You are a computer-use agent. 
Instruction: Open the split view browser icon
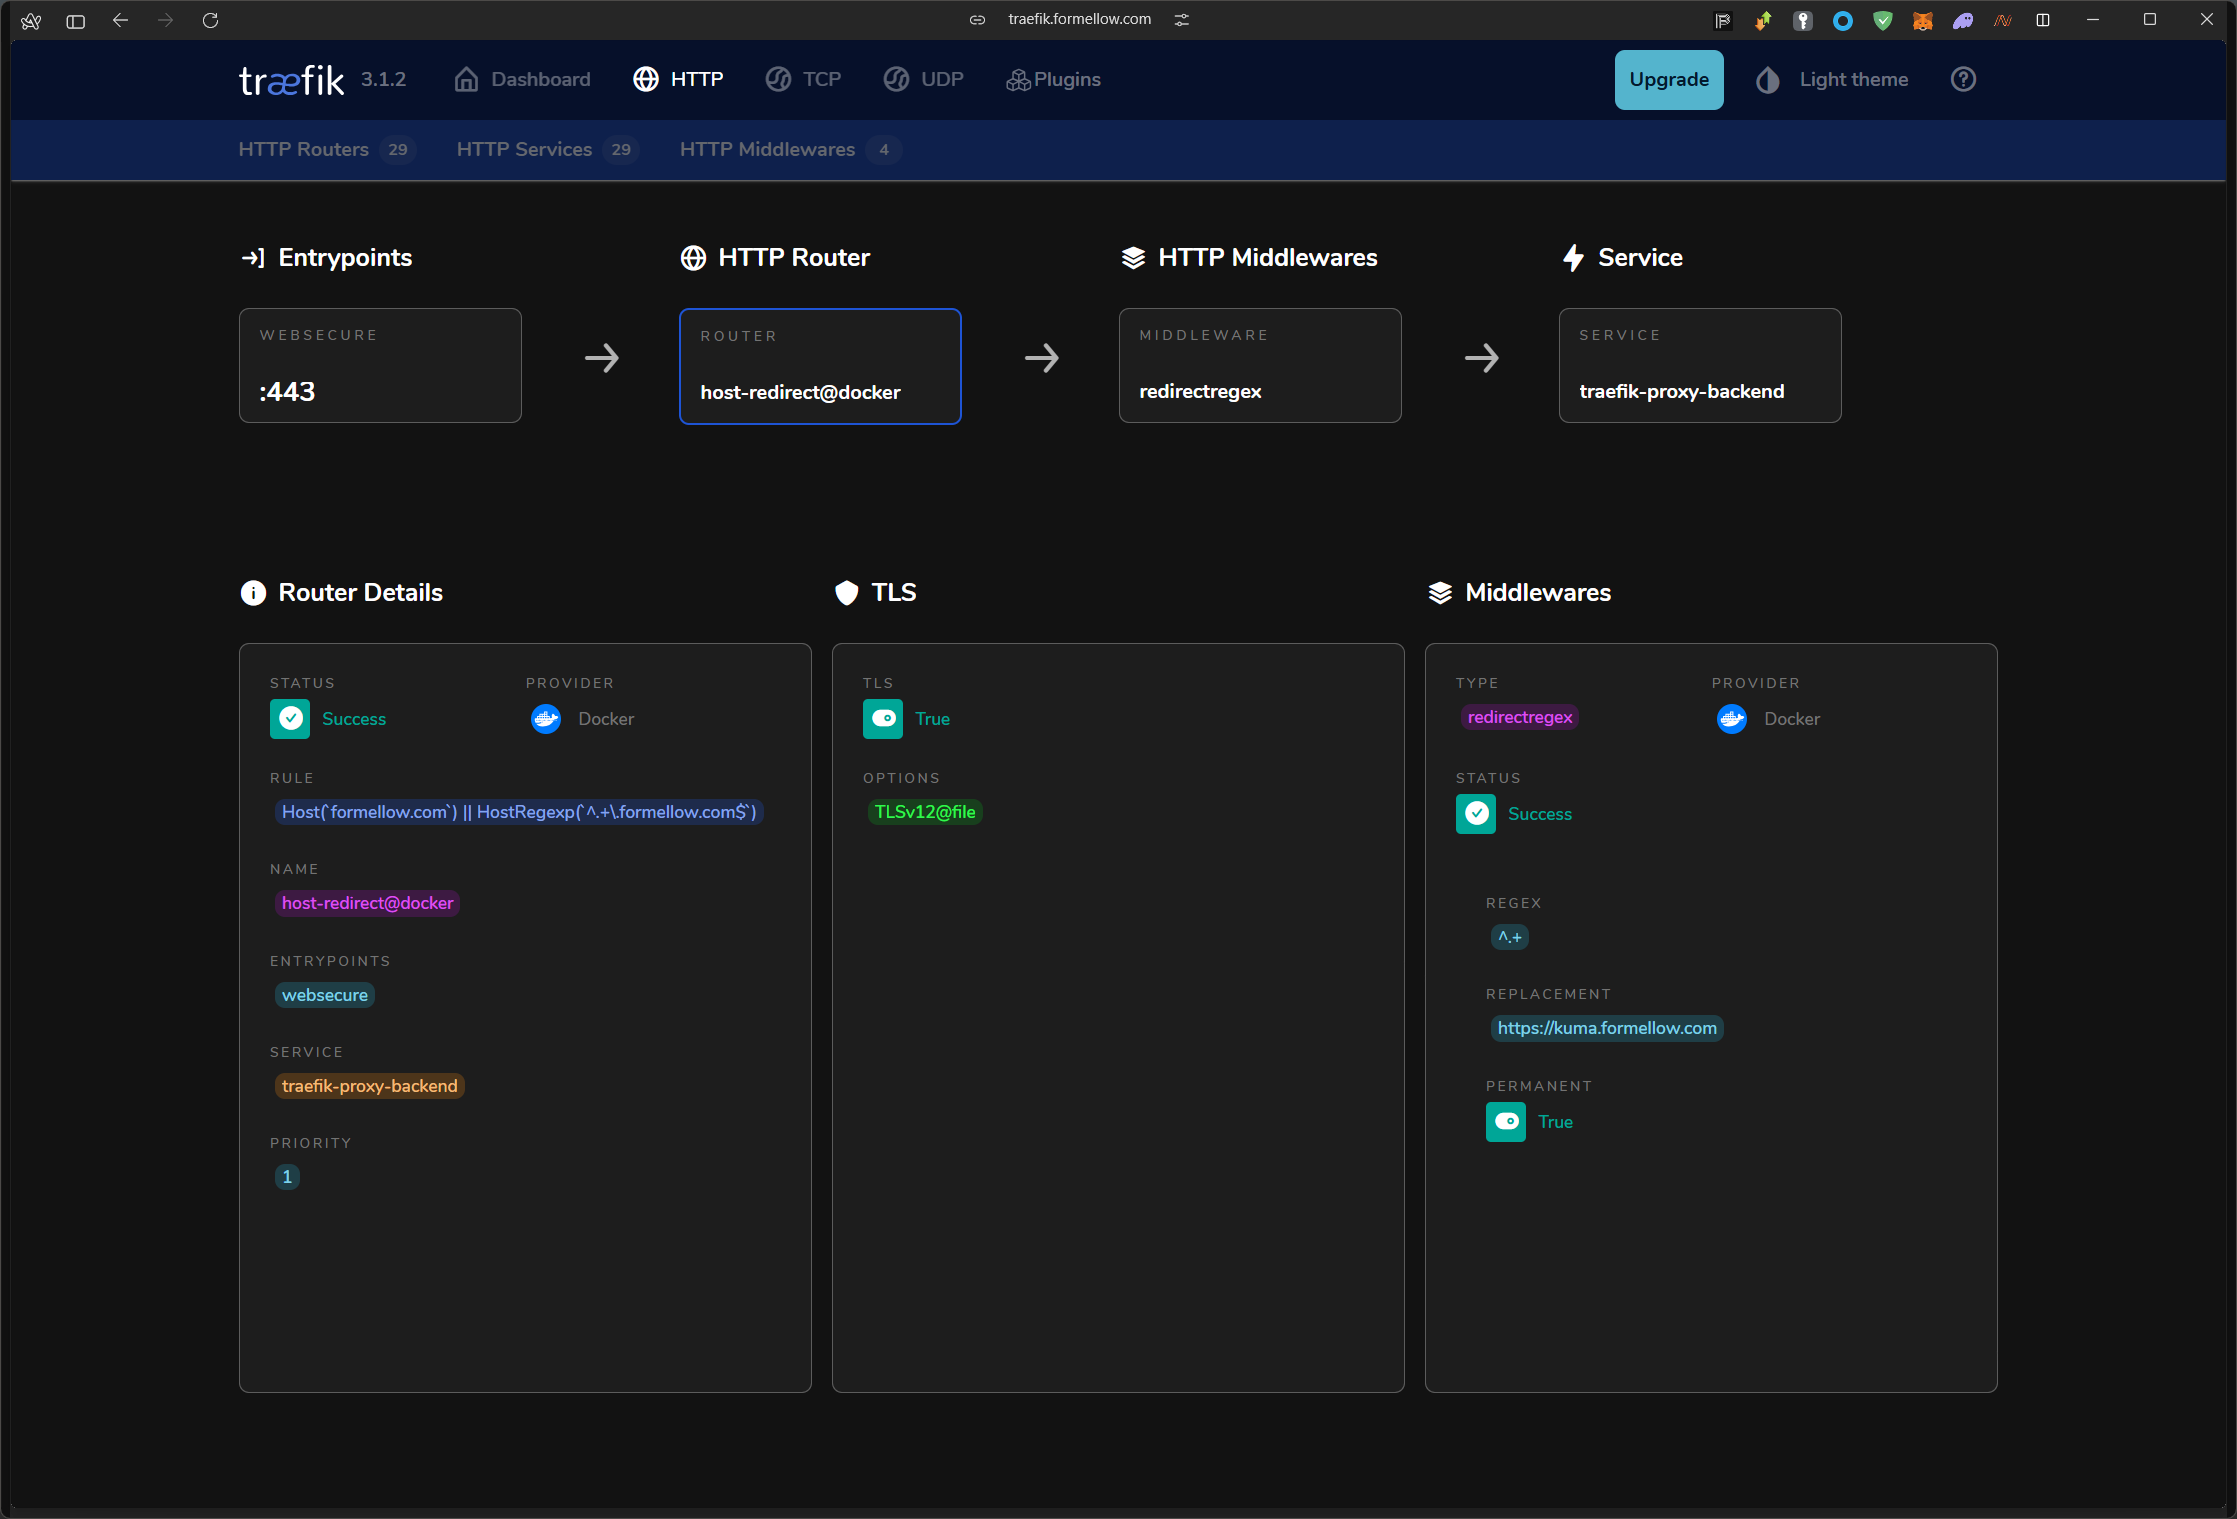(2043, 20)
